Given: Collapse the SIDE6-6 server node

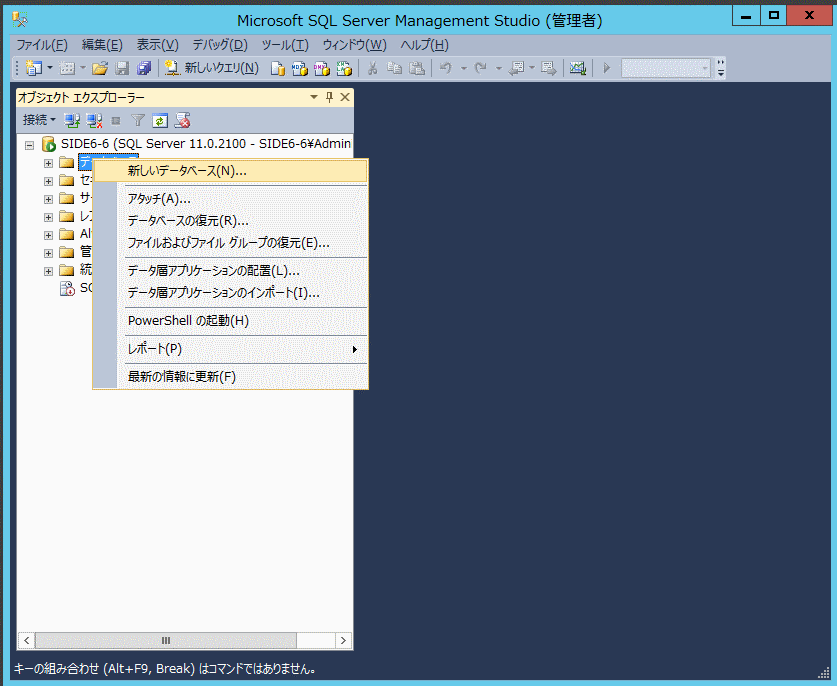Looking at the screenshot, I should pos(29,145).
